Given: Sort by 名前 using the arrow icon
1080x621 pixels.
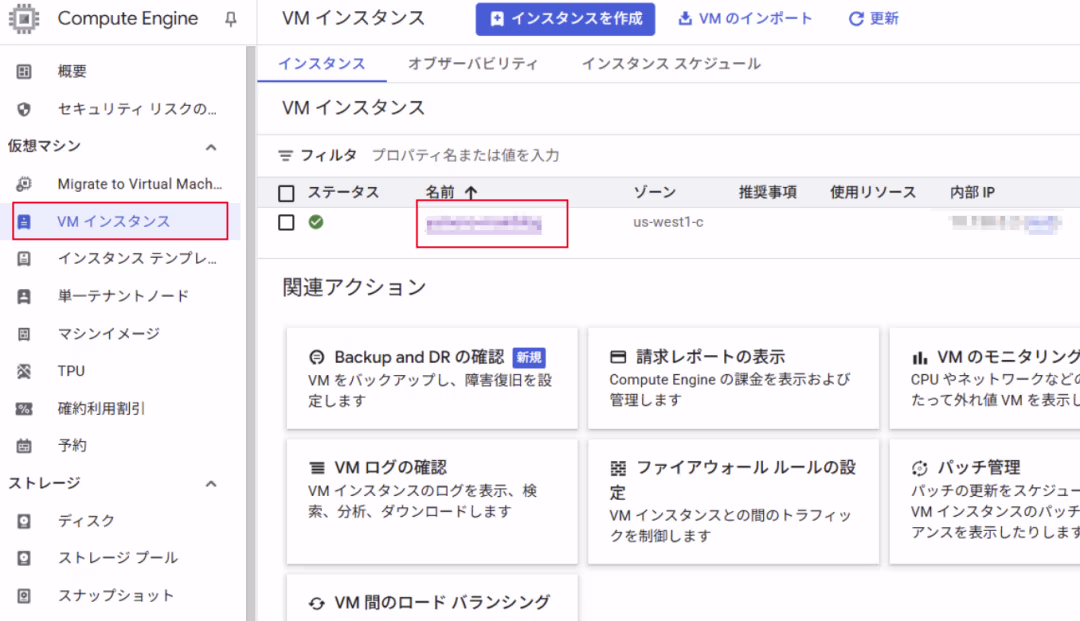Looking at the screenshot, I should (471, 192).
